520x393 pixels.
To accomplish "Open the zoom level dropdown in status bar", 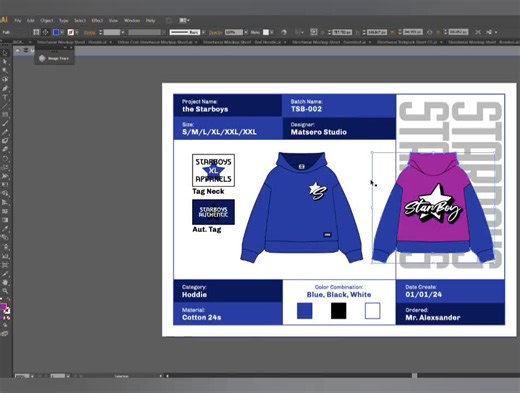I will click(x=32, y=377).
